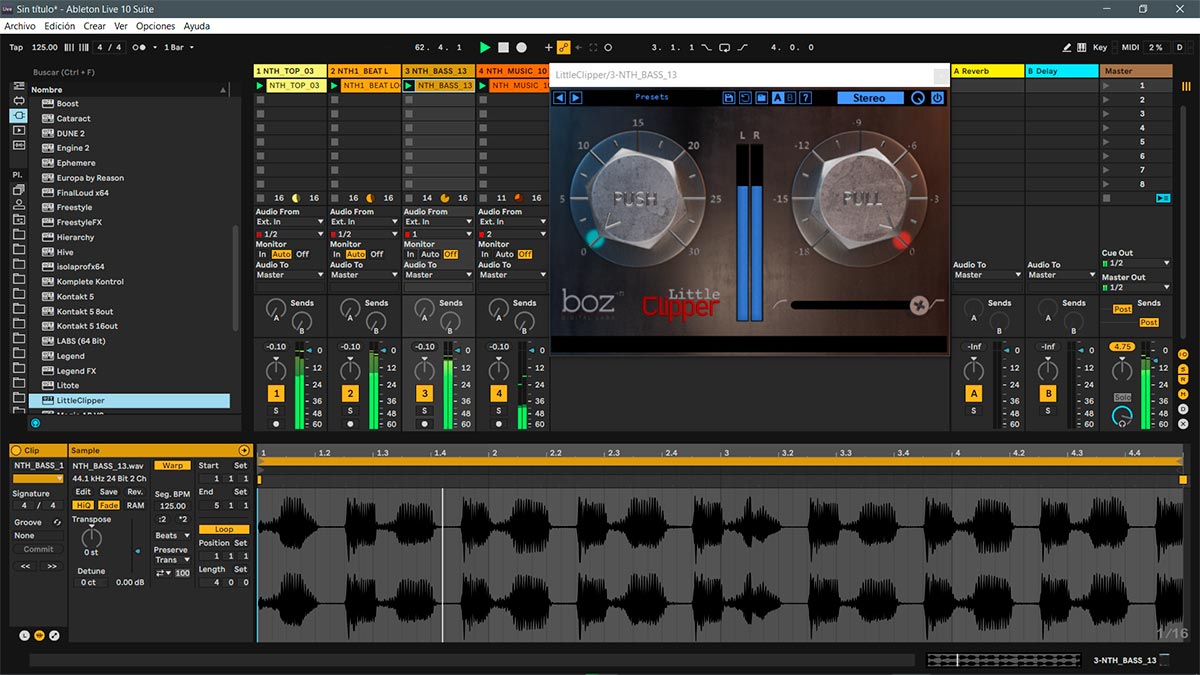Viewport: 1200px width, 675px height.
Task: Open A Reverb Audio To Master dropdown
Action: (987, 275)
